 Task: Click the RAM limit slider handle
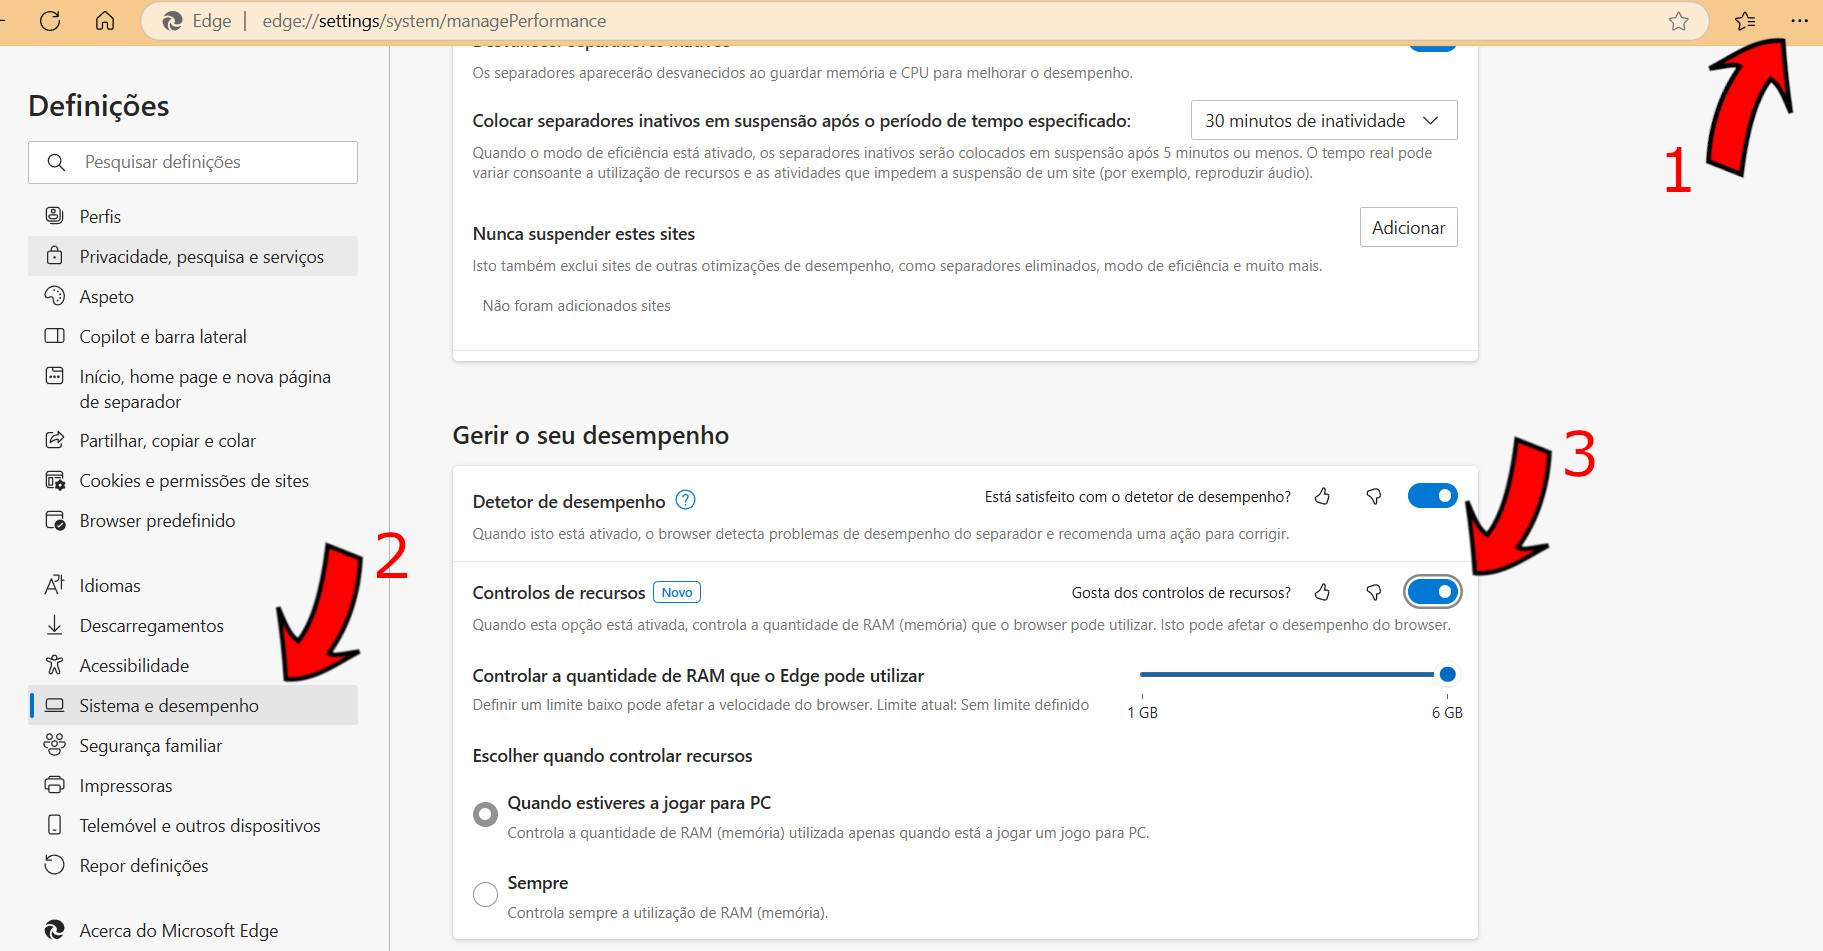pos(1447,674)
